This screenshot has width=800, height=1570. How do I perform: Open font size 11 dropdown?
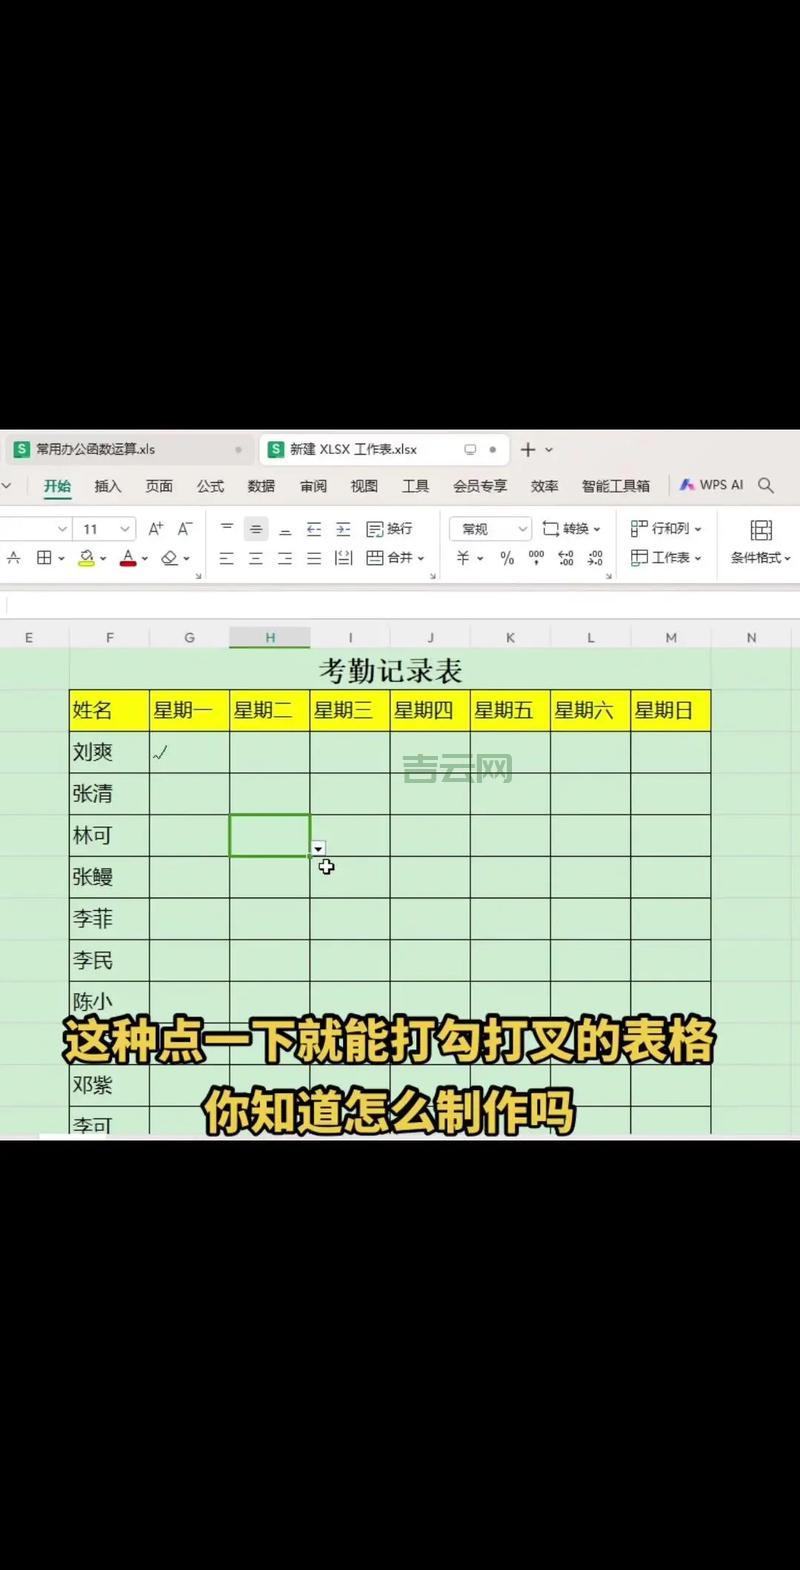tap(126, 529)
